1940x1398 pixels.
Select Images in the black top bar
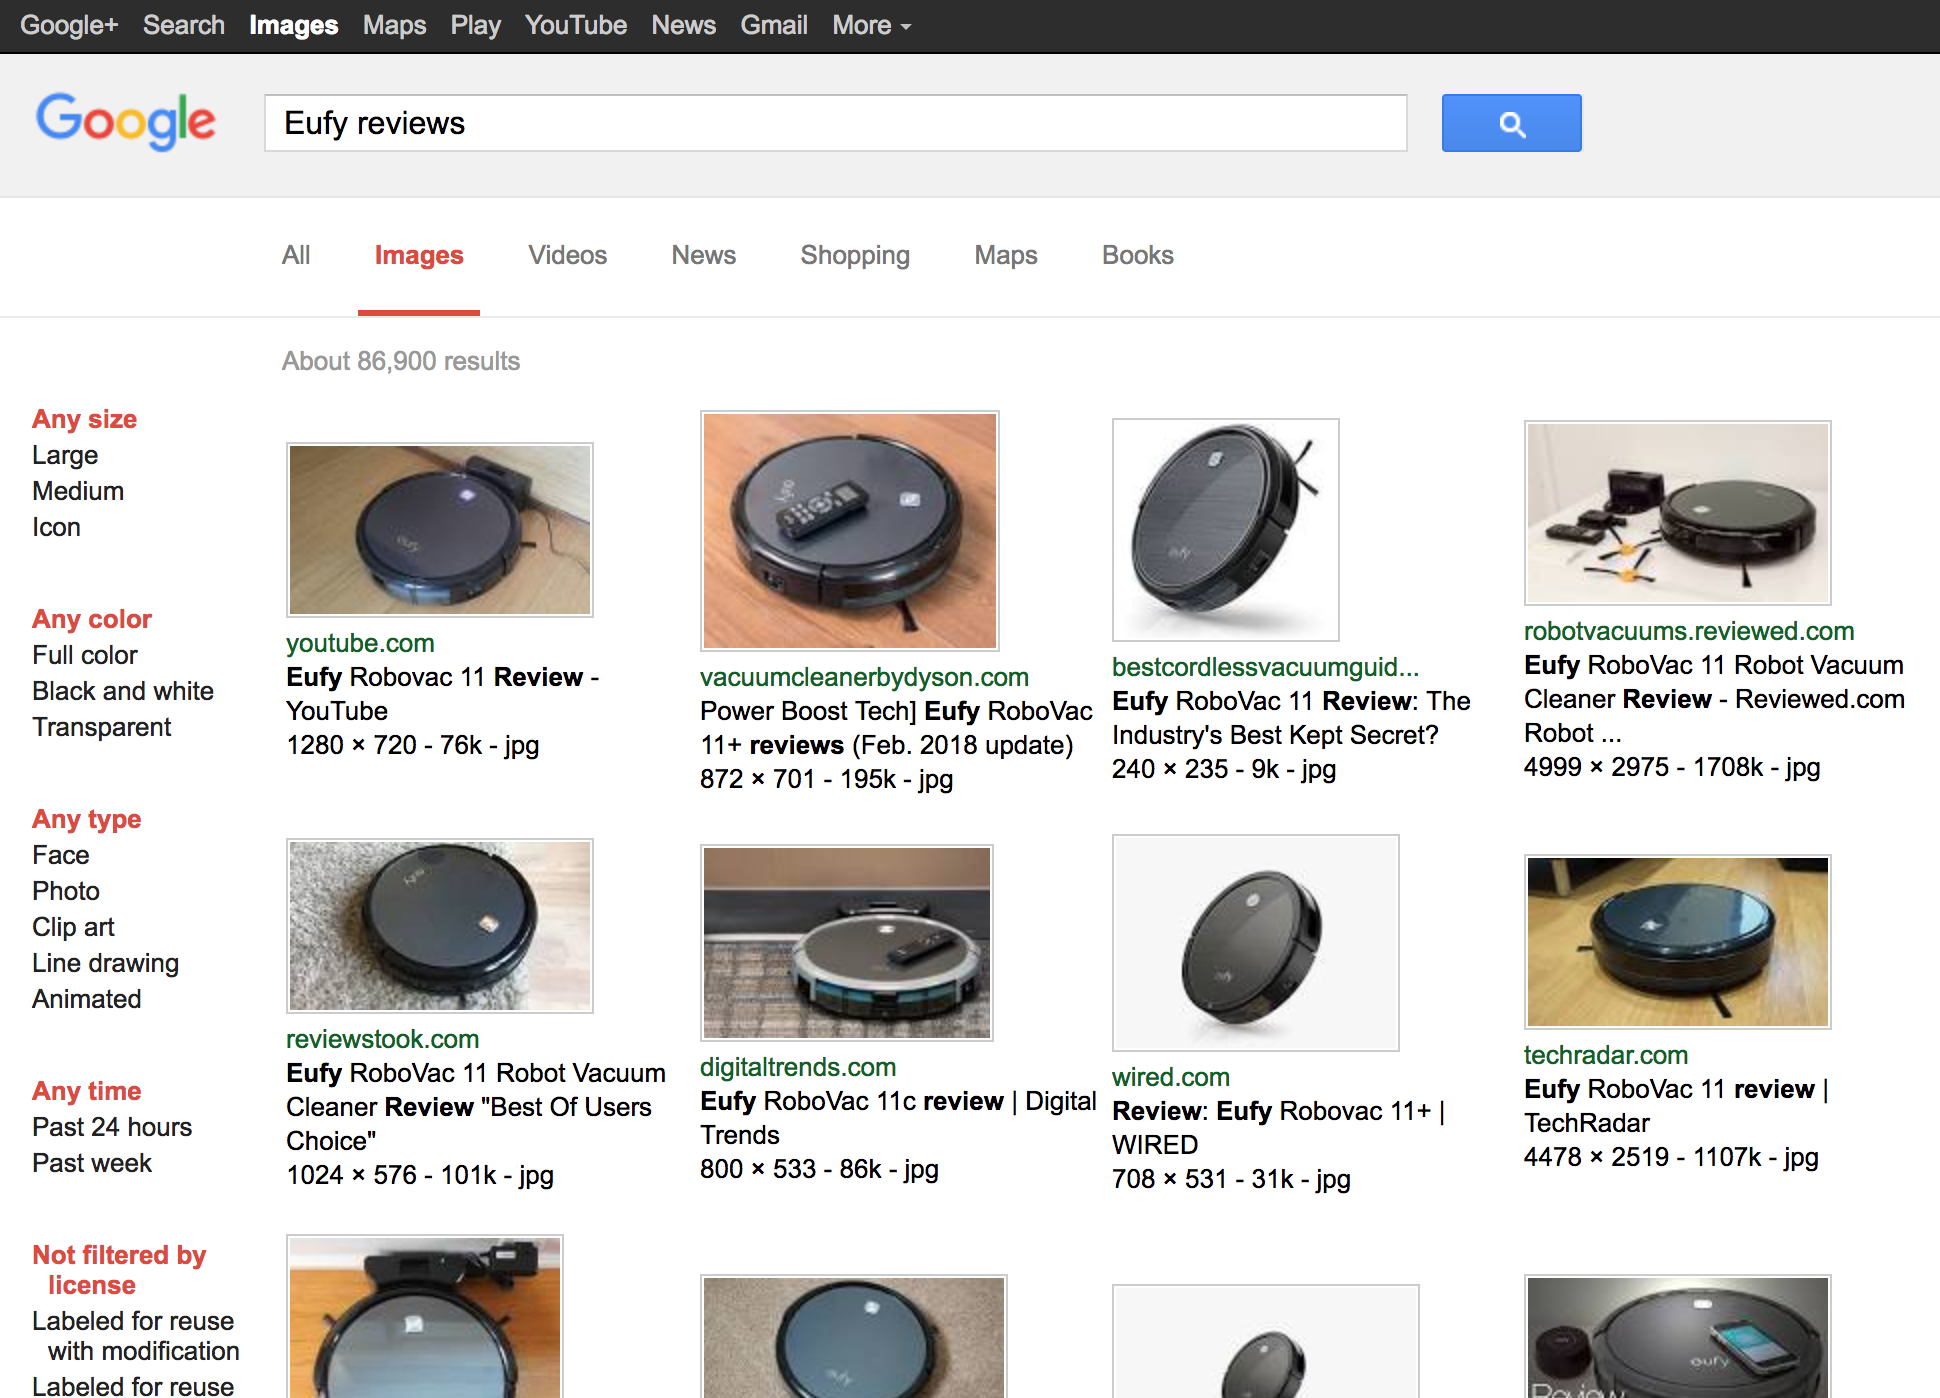(293, 25)
